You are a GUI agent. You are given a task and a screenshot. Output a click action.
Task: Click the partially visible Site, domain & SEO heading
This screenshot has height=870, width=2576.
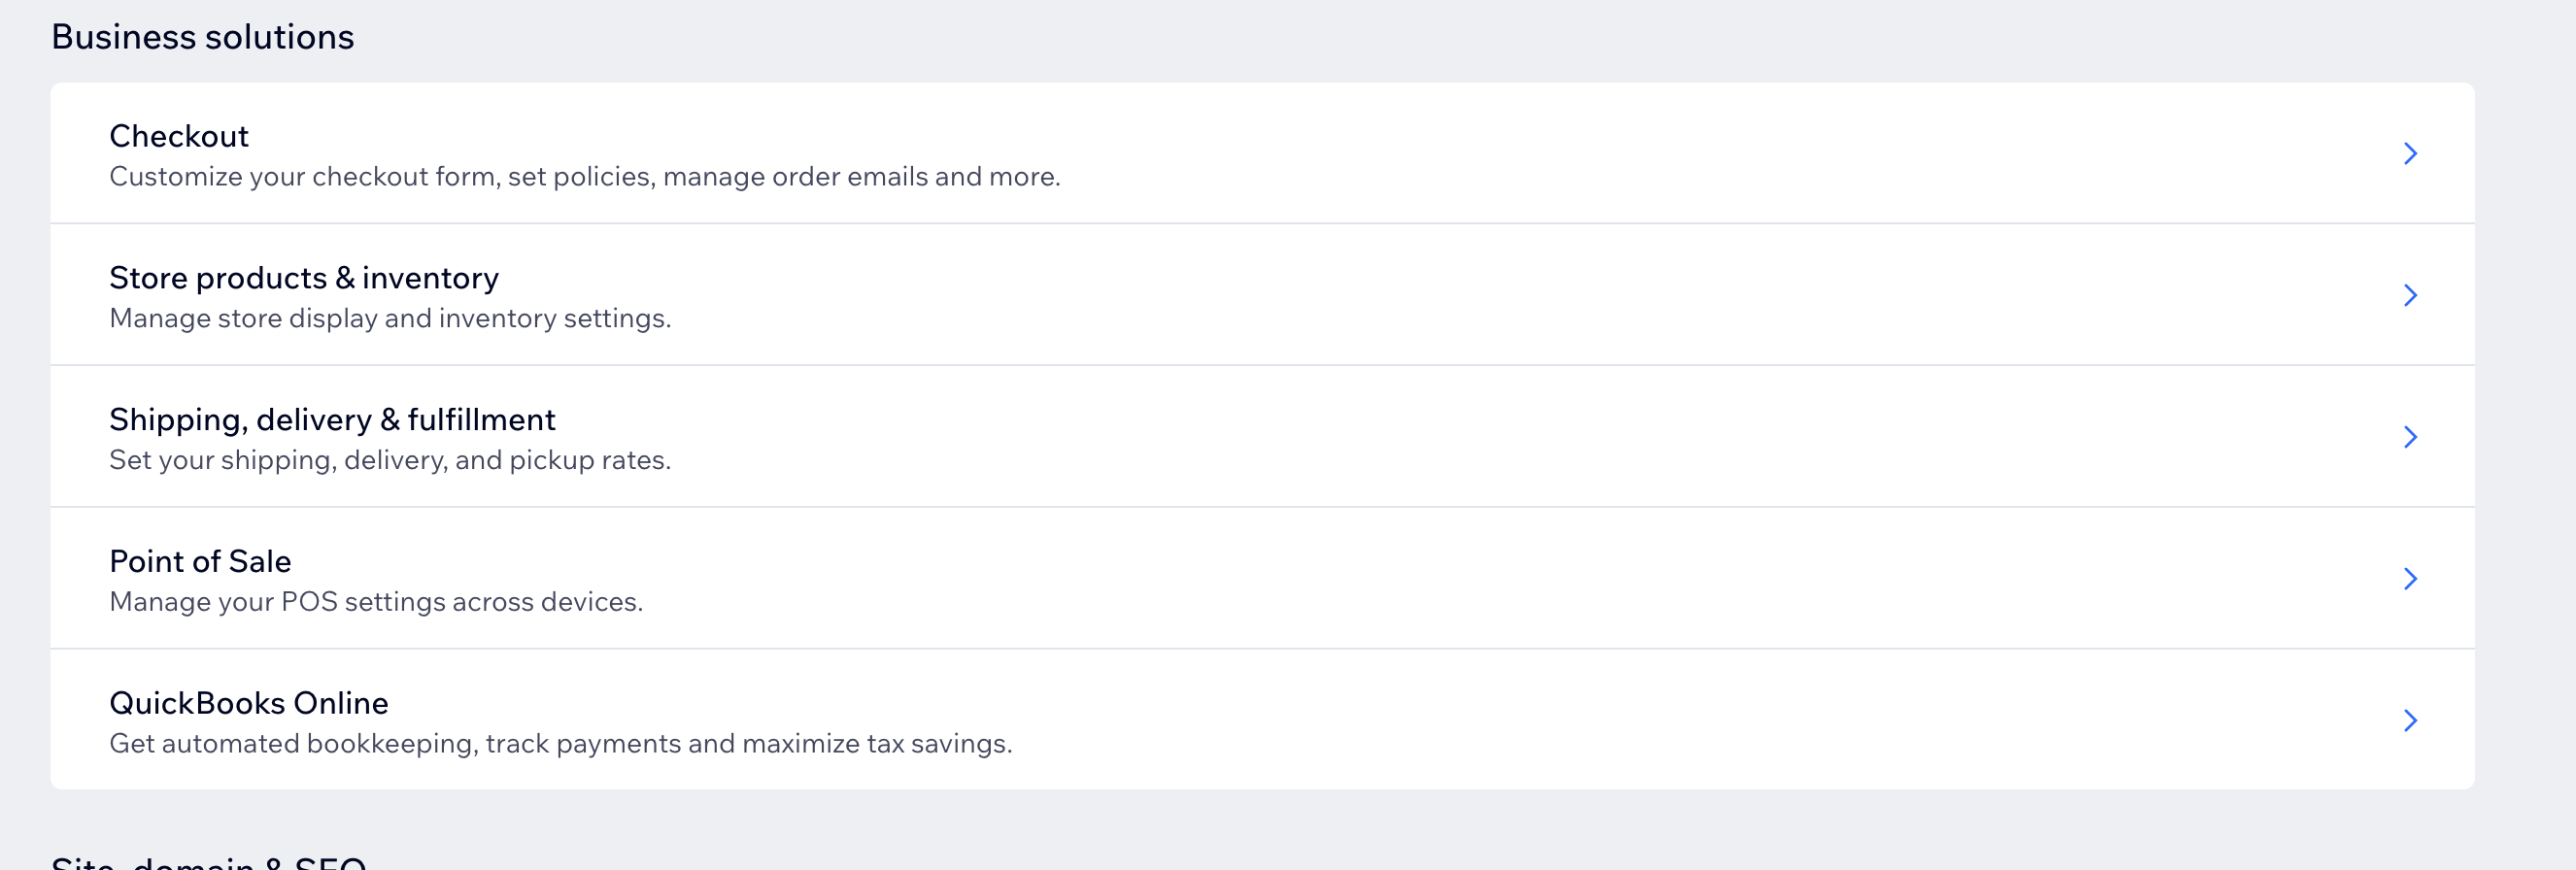(209, 862)
